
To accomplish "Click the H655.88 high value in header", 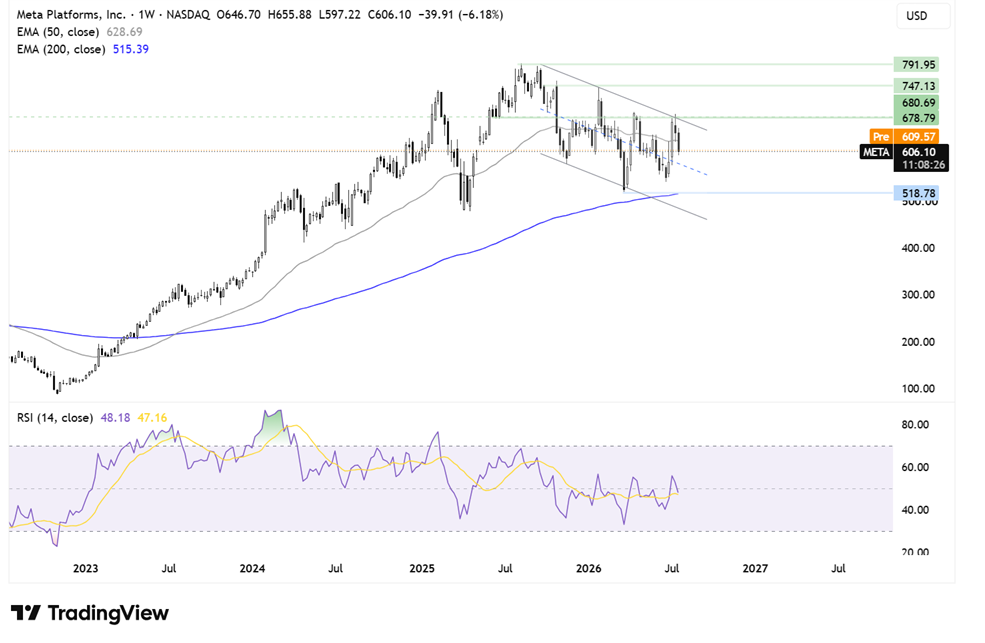I will [290, 14].
